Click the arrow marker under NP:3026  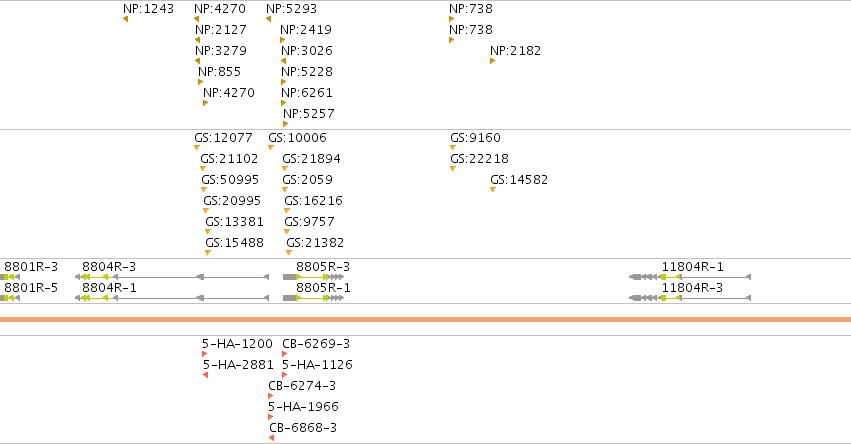coord(283,61)
